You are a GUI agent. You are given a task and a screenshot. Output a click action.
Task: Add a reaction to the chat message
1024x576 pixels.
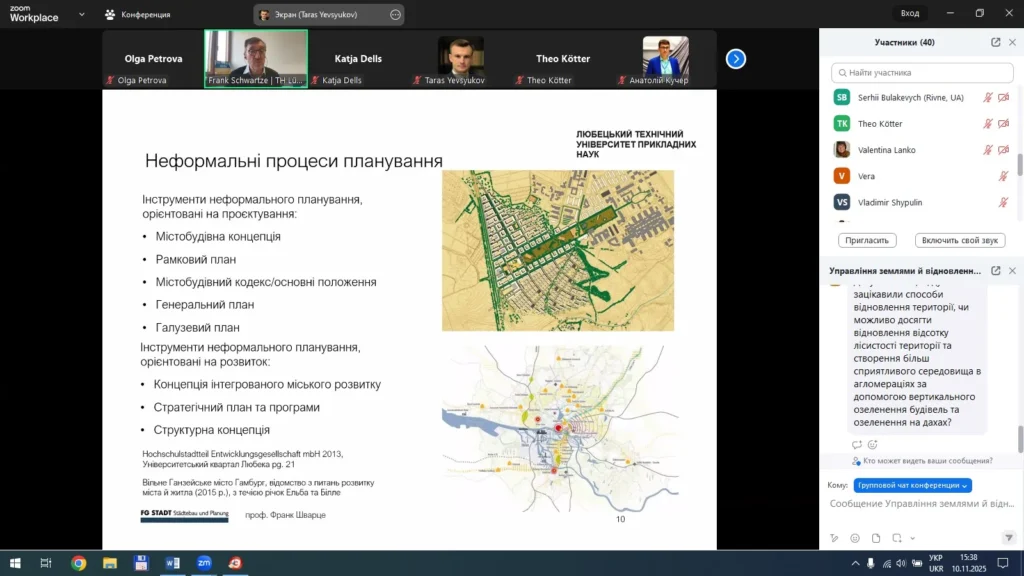click(x=872, y=444)
